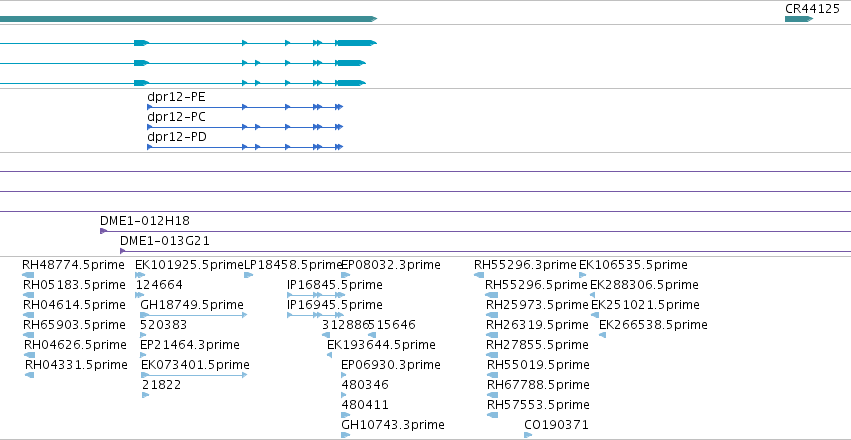Click EK193644.5prime label
The image size is (851, 440).
pyautogui.click(x=381, y=345)
